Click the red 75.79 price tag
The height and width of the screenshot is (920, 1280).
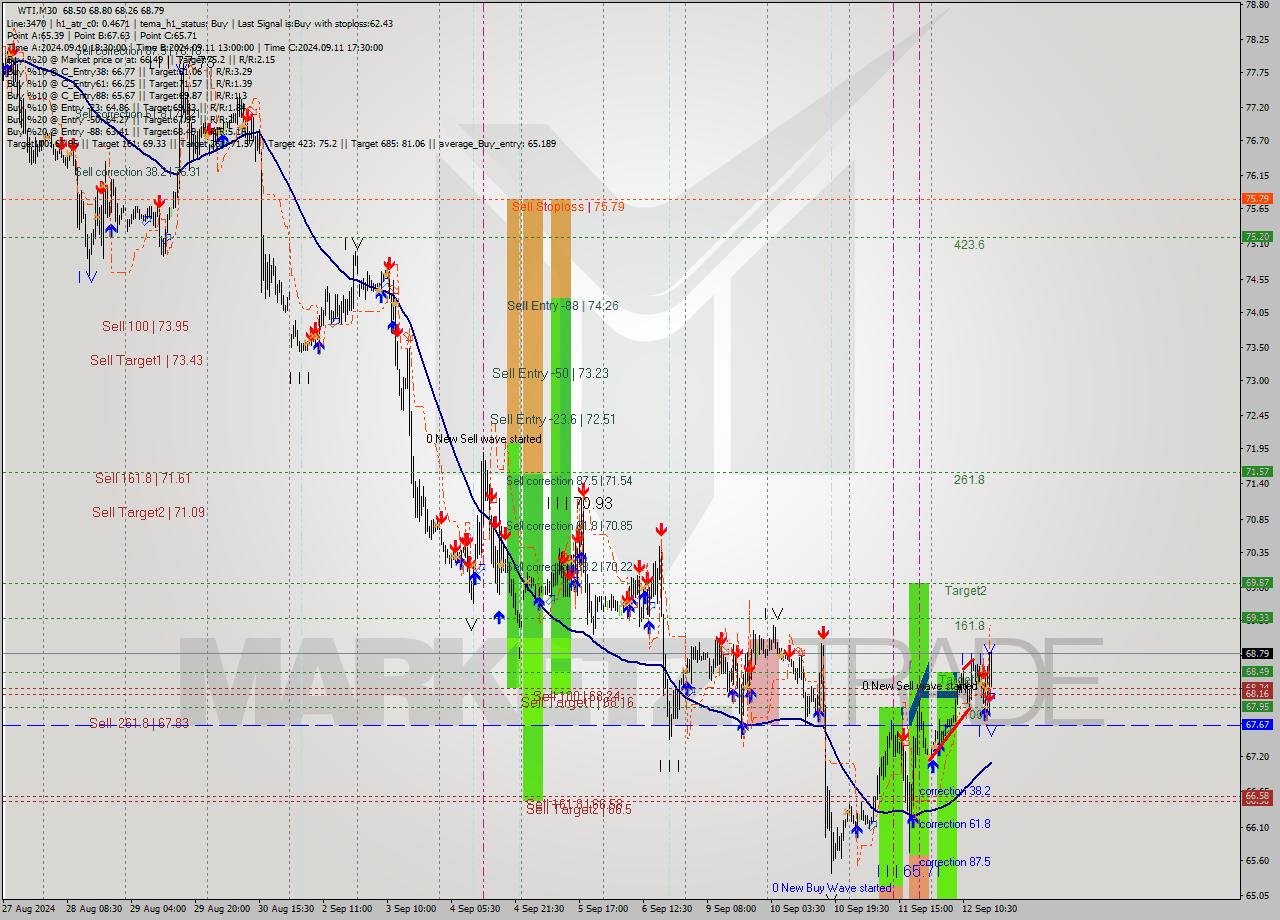1256,199
